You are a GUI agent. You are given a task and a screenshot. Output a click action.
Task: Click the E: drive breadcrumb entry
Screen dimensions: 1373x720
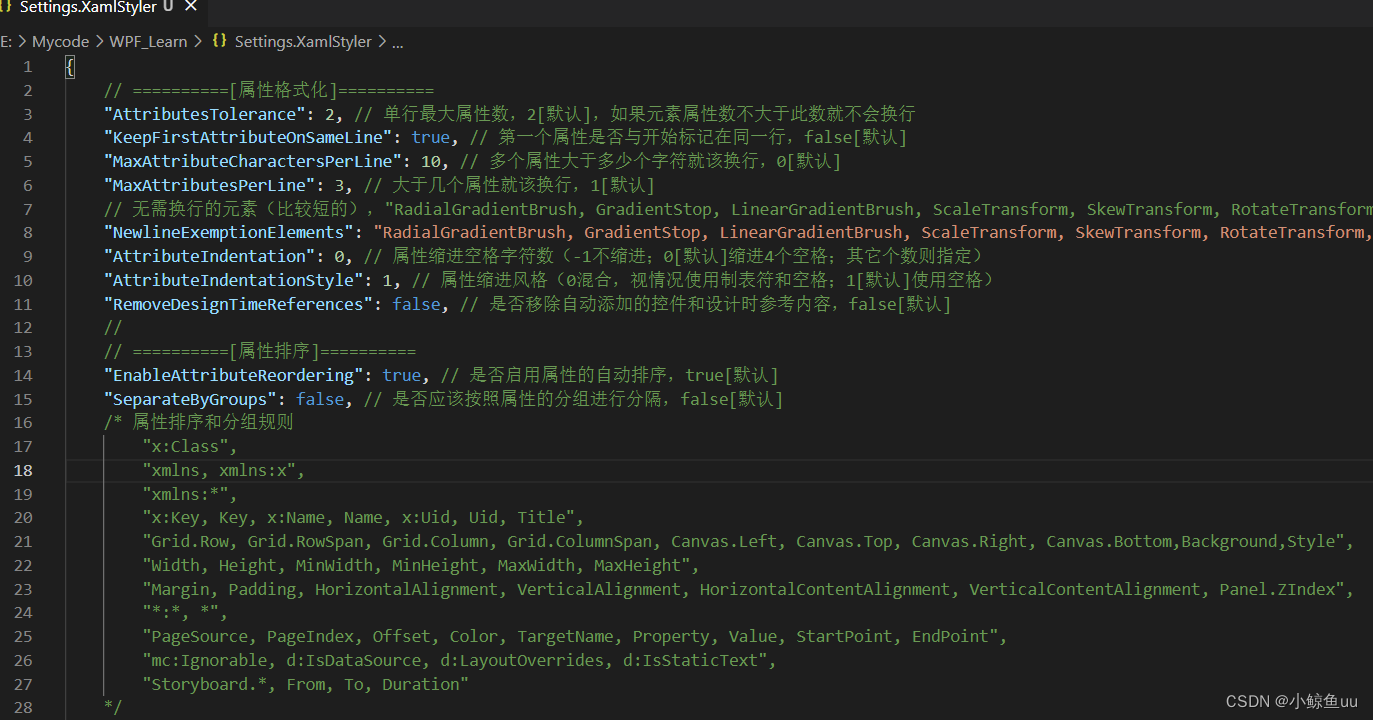pos(8,41)
